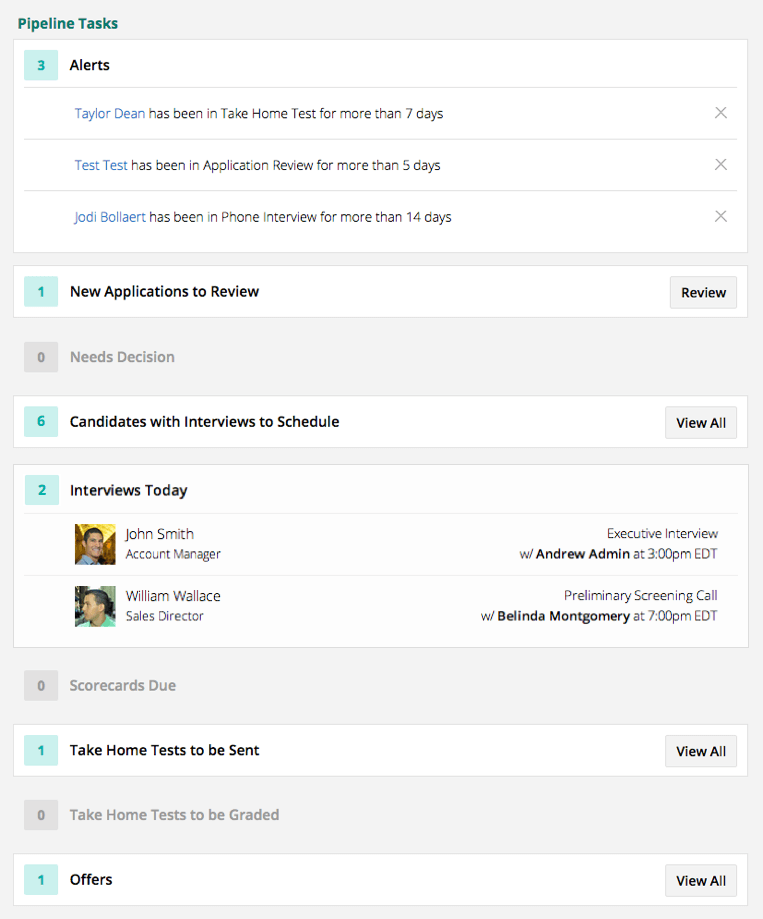Image resolution: width=763 pixels, height=919 pixels.
Task: View all Offers
Action: (x=701, y=881)
